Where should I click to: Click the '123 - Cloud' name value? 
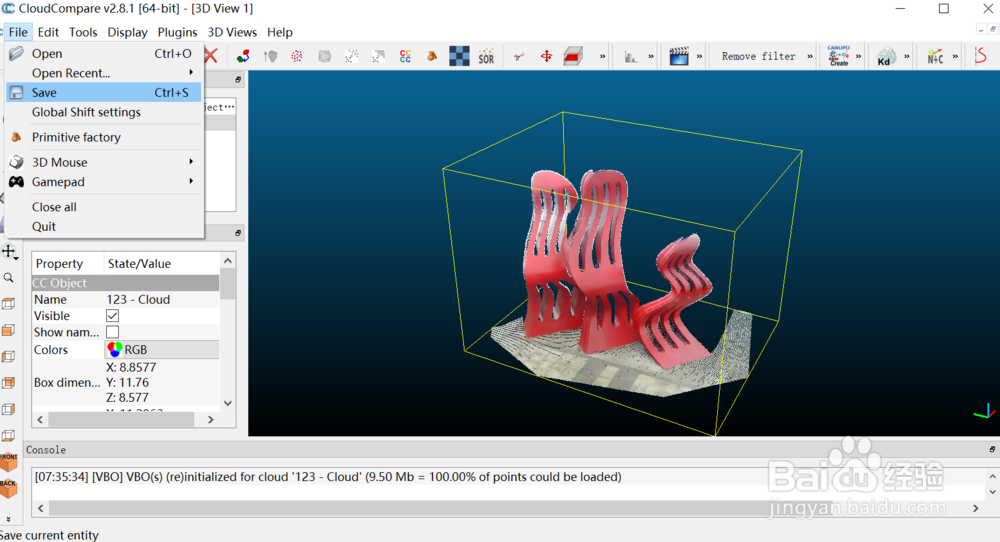coord(138,299)
